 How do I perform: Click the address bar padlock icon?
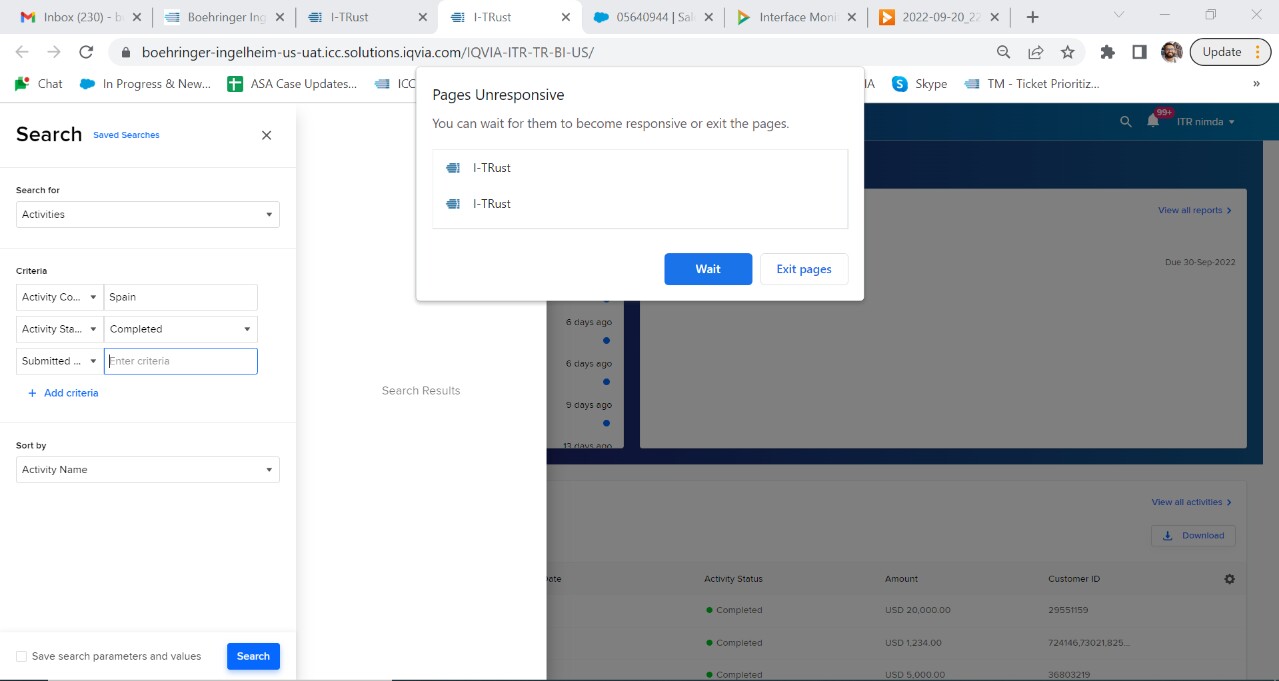125,52
